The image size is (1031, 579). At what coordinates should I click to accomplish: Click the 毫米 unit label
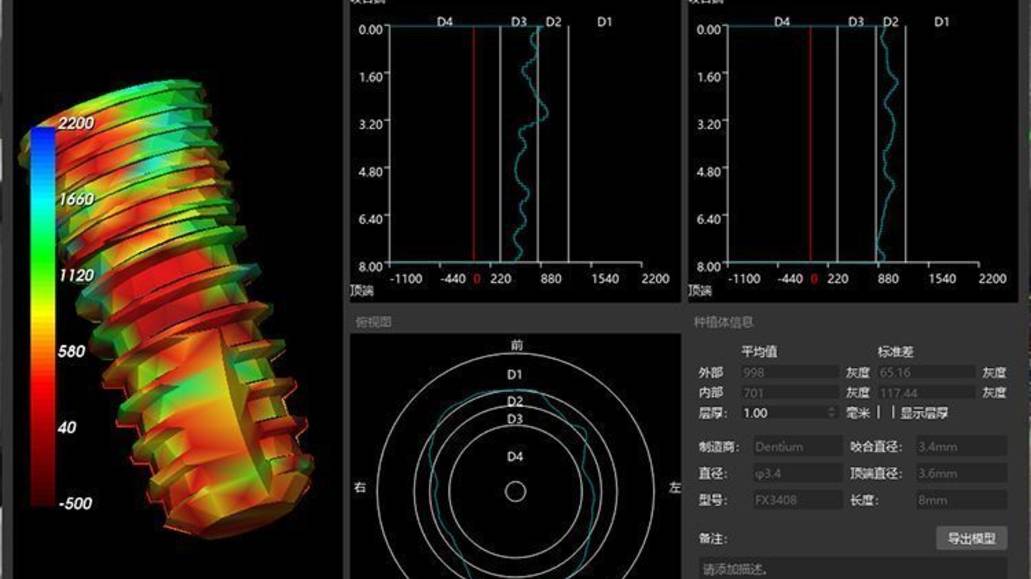(857, 413)
